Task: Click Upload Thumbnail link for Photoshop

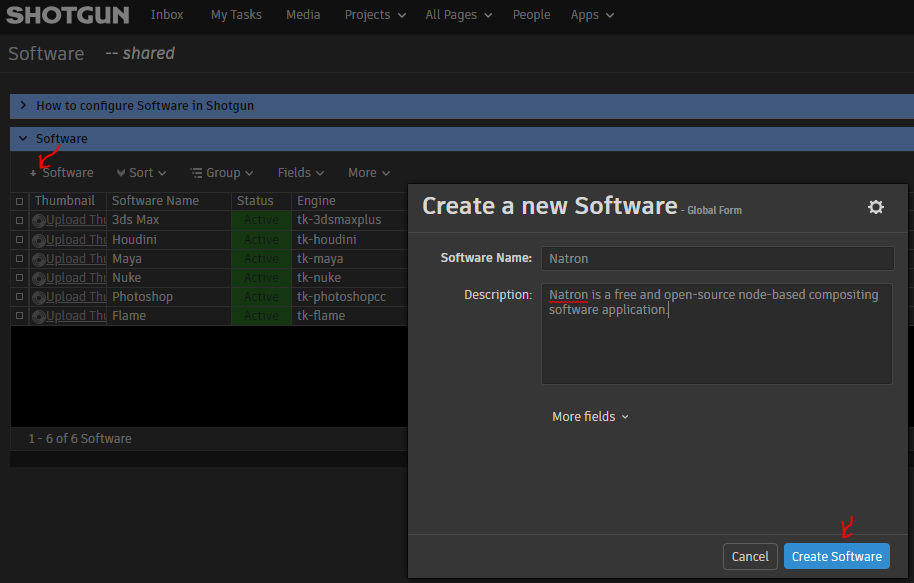Action: pos(76,297)
